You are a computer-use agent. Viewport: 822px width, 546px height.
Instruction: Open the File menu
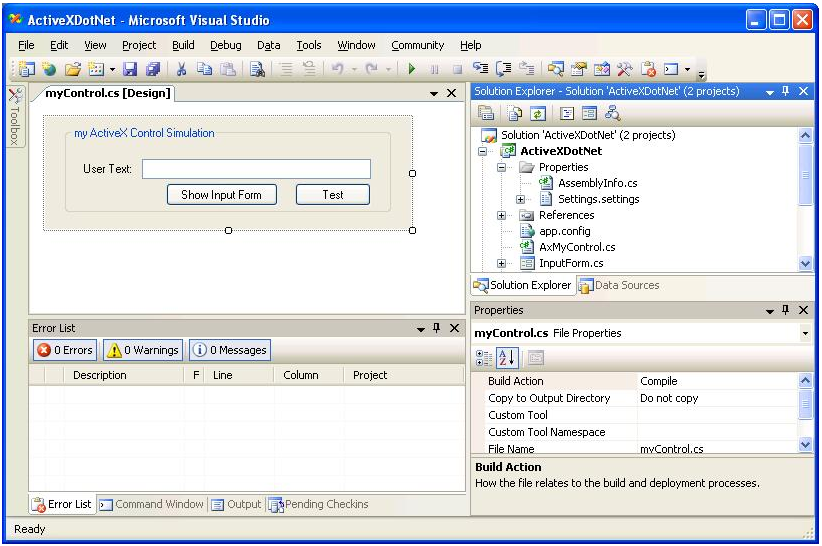[x=26, y=46]
